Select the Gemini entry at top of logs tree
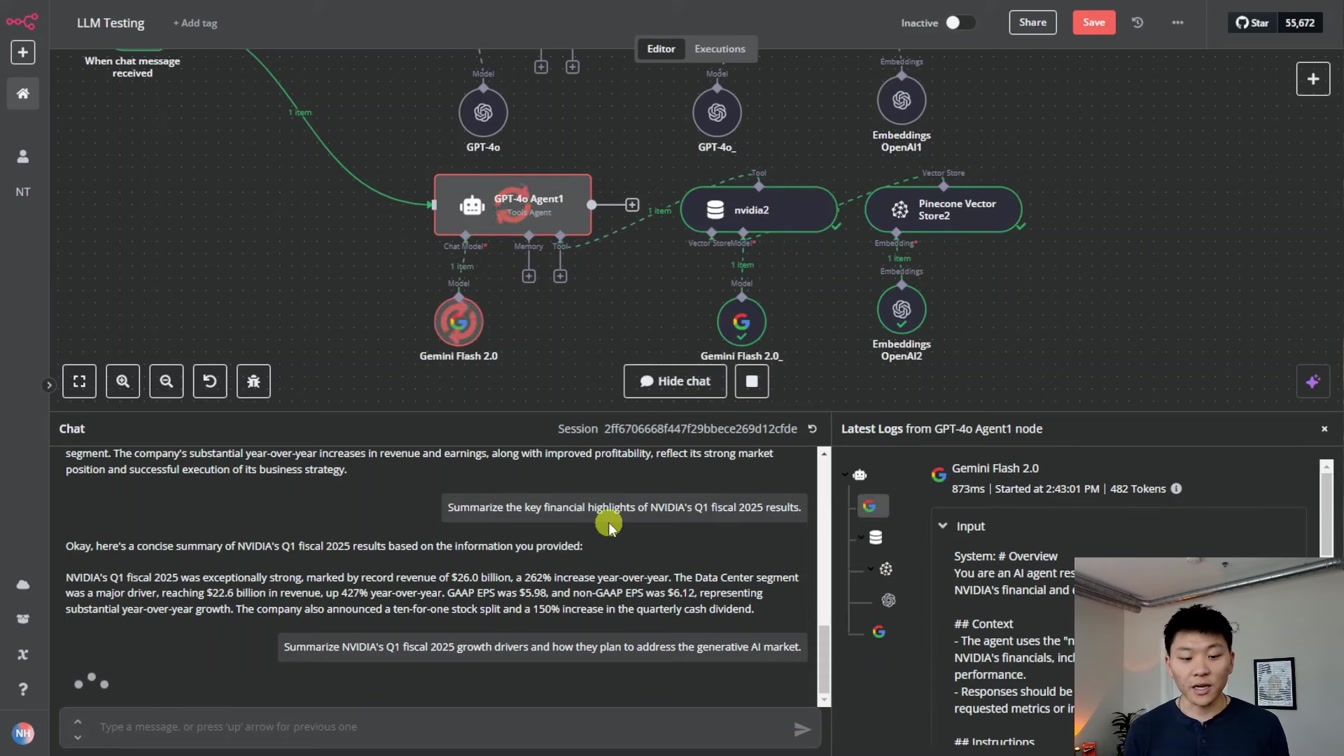This screenshot has height=756, width=1344. click(869, 506)
